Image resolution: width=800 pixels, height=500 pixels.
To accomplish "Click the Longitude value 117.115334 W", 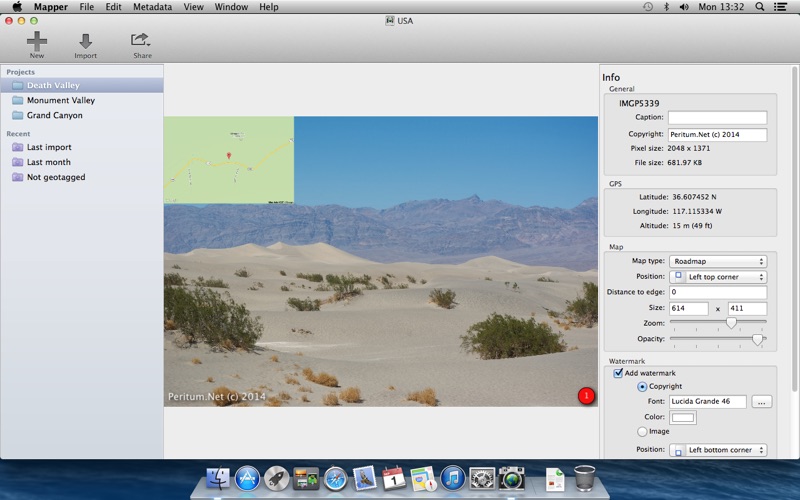I will (x=696, y=211).
